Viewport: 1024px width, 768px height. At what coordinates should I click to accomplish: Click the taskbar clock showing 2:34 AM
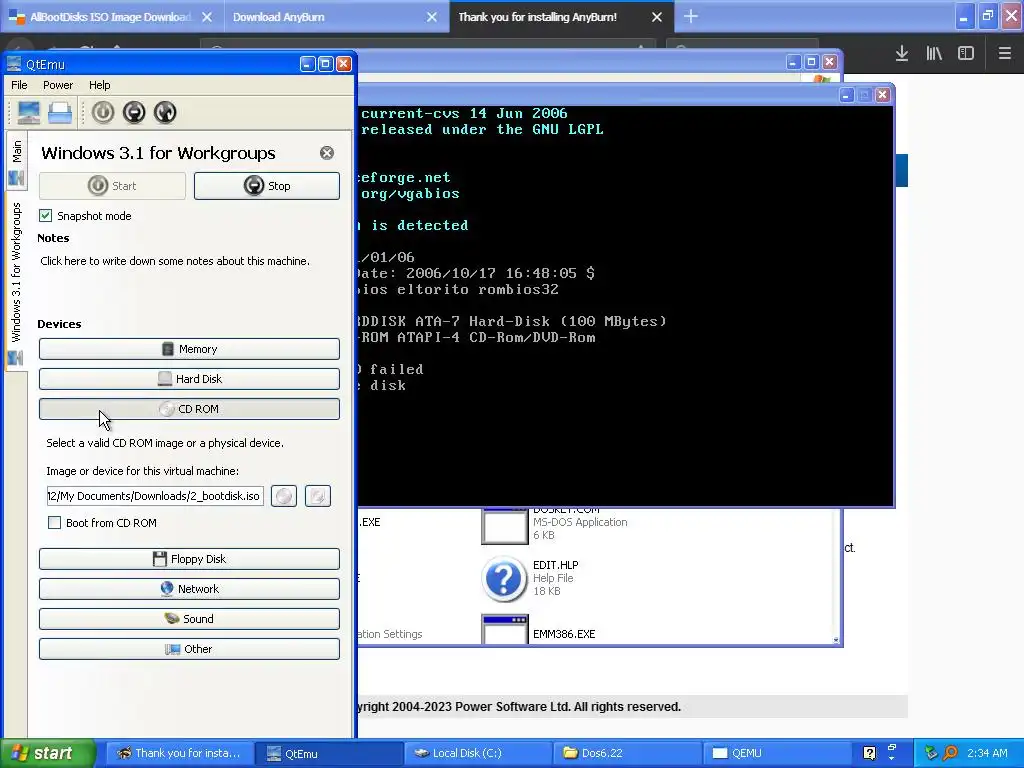point(987,754)
